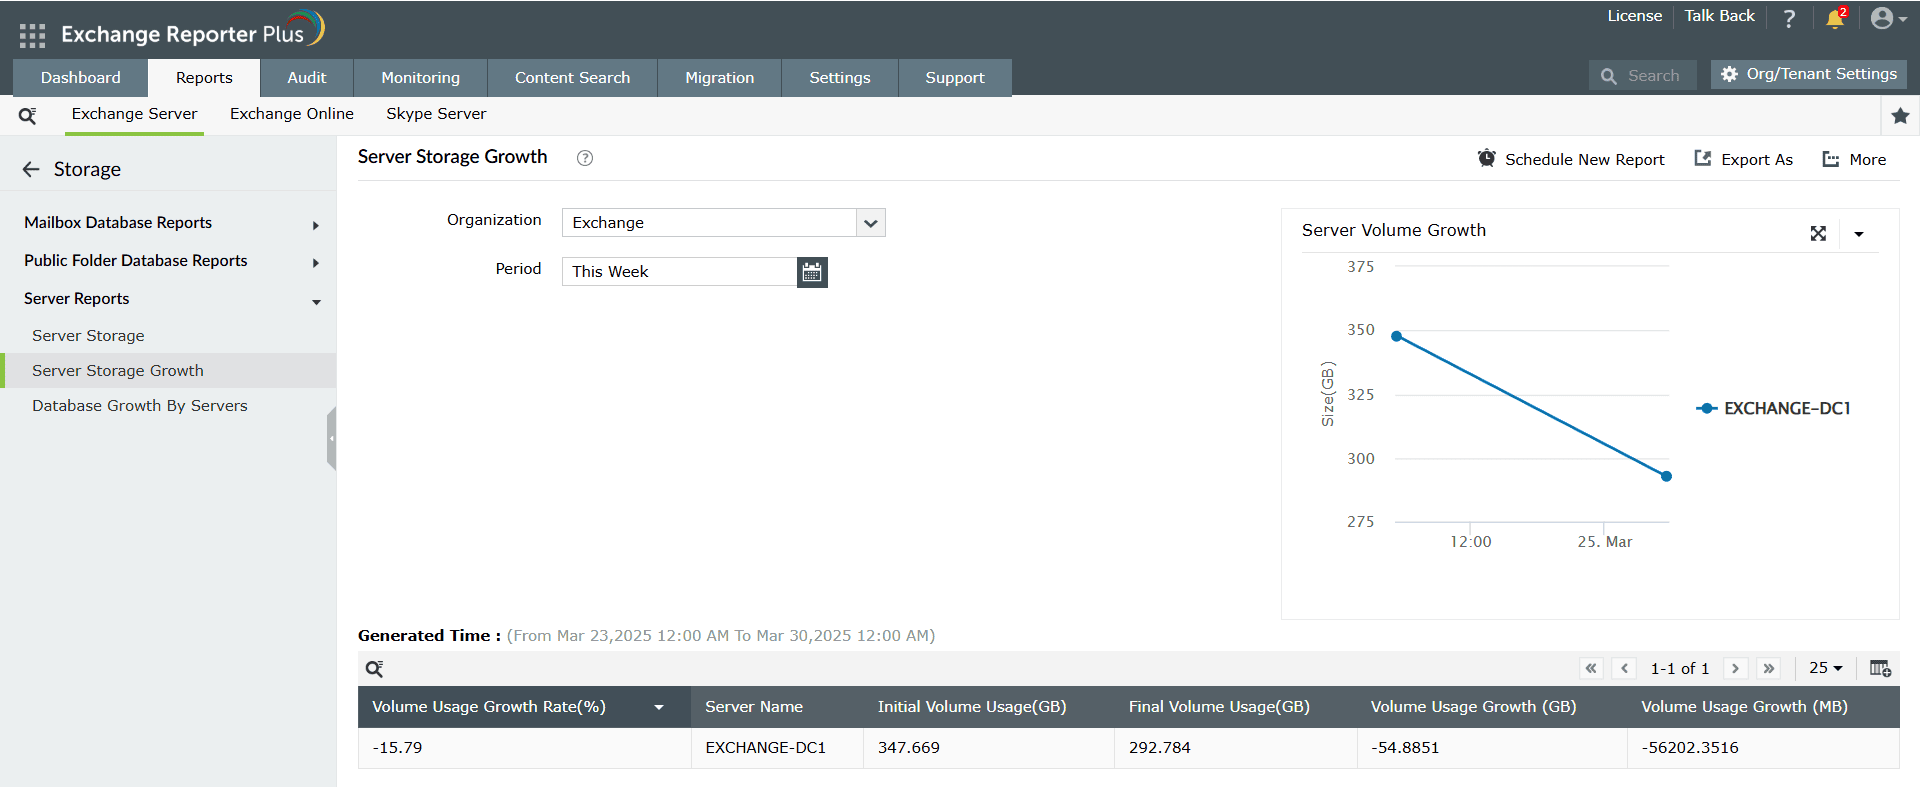1920x787 pixels.
Task: Click the Talk Back link
Action: pyautogui.click(x=1720, y=16)
